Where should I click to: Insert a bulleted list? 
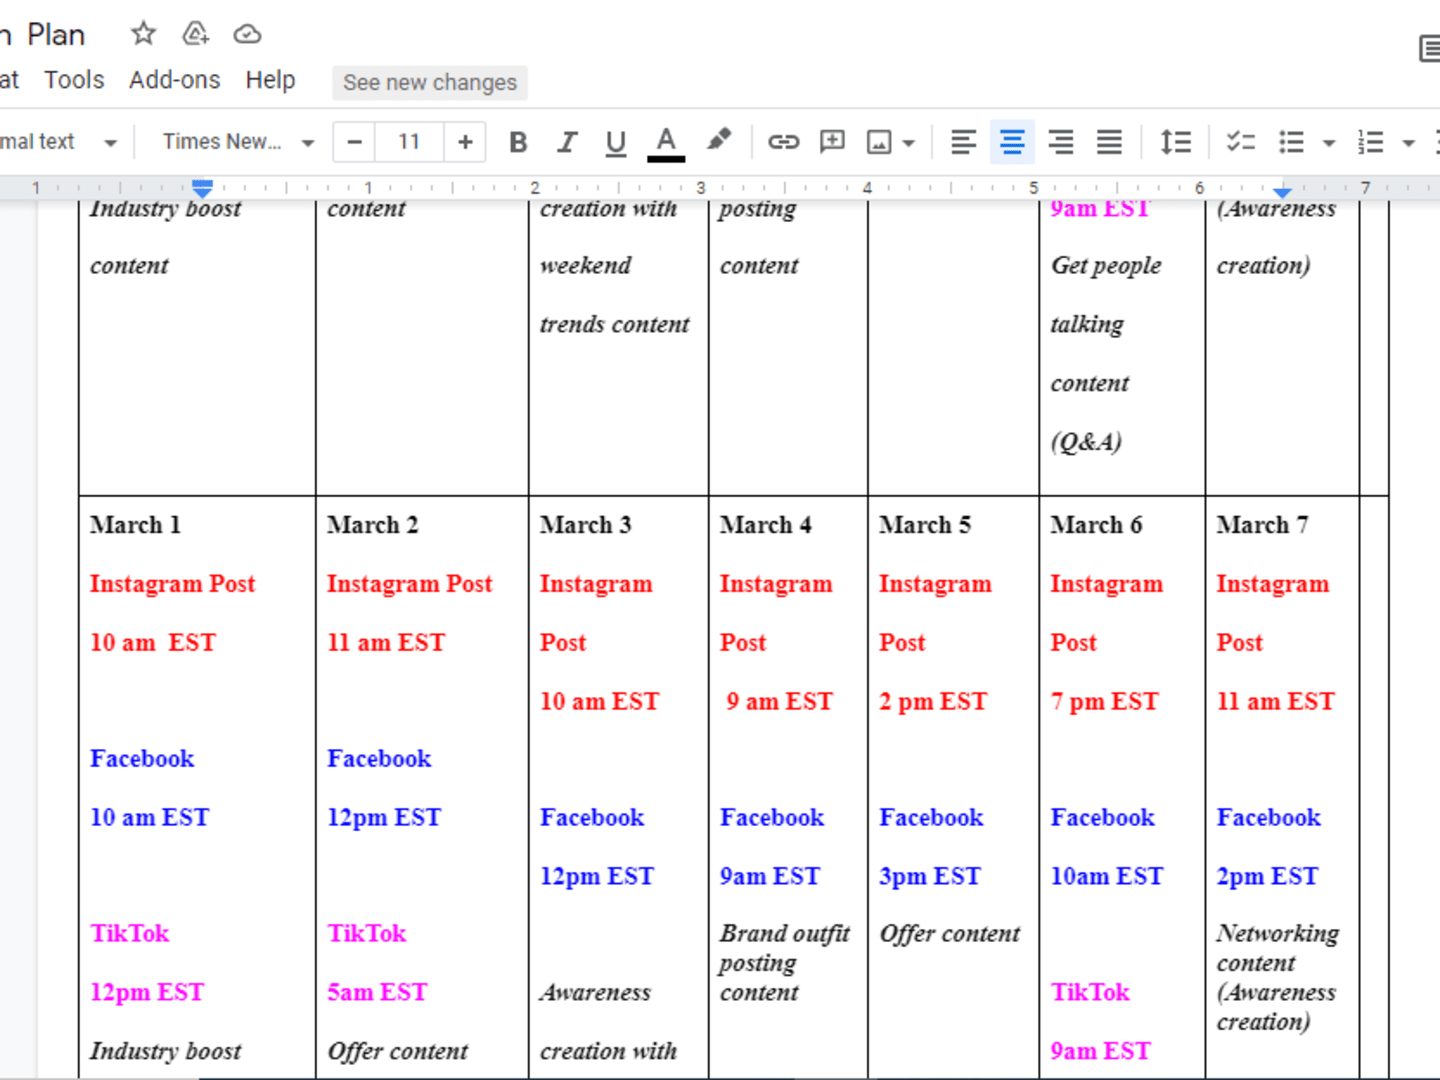point(1291,142)
